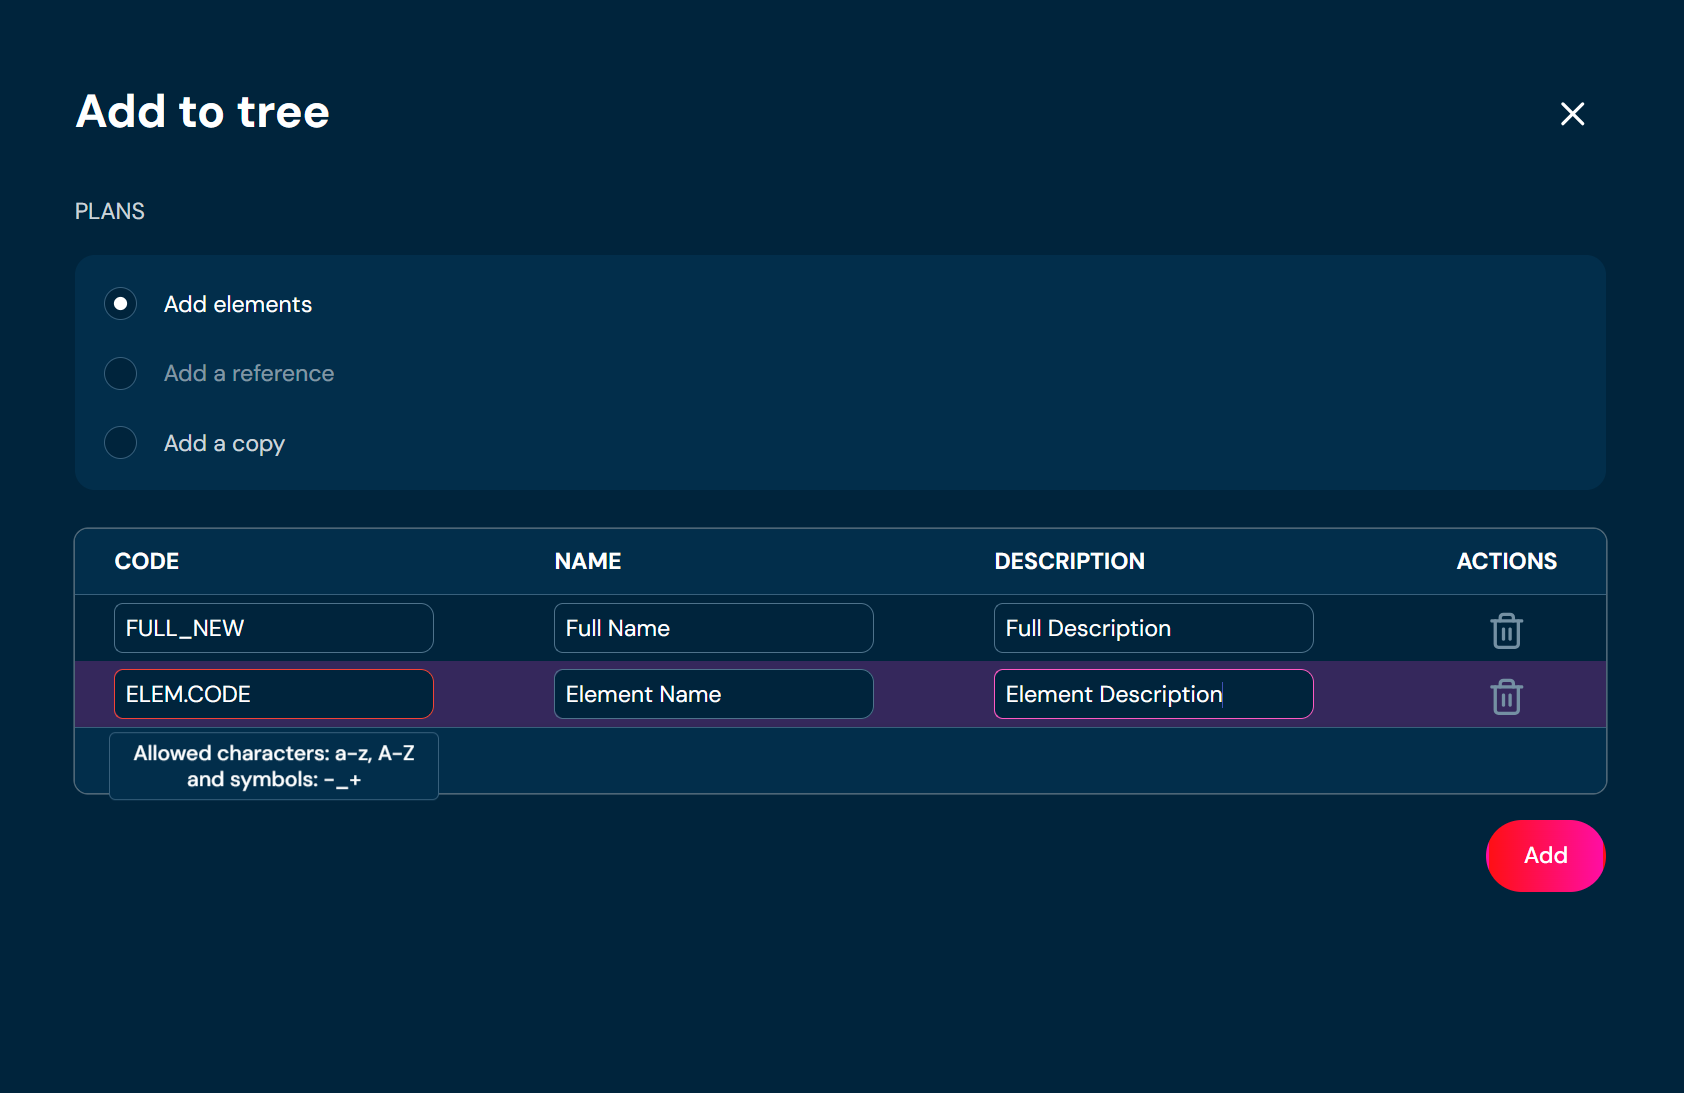Click the CODE column header
Viewport: 1684px width, 1093px height.
(147, 561)
